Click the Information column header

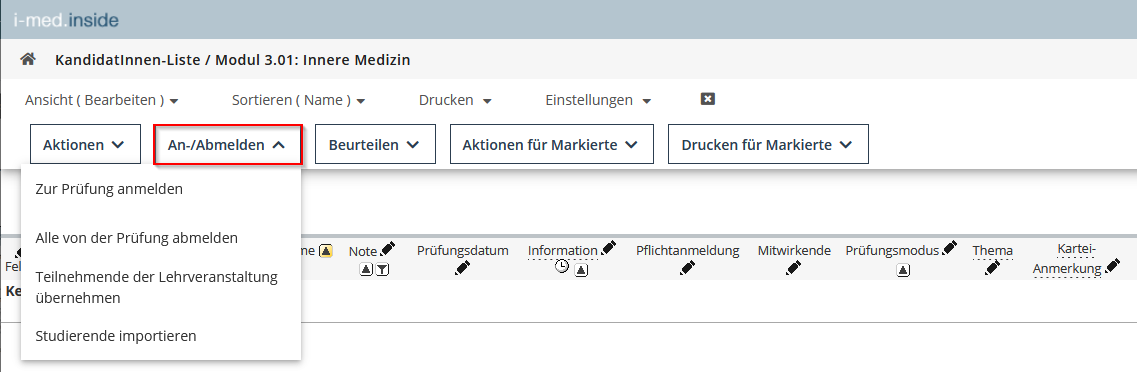click(562, 251)
